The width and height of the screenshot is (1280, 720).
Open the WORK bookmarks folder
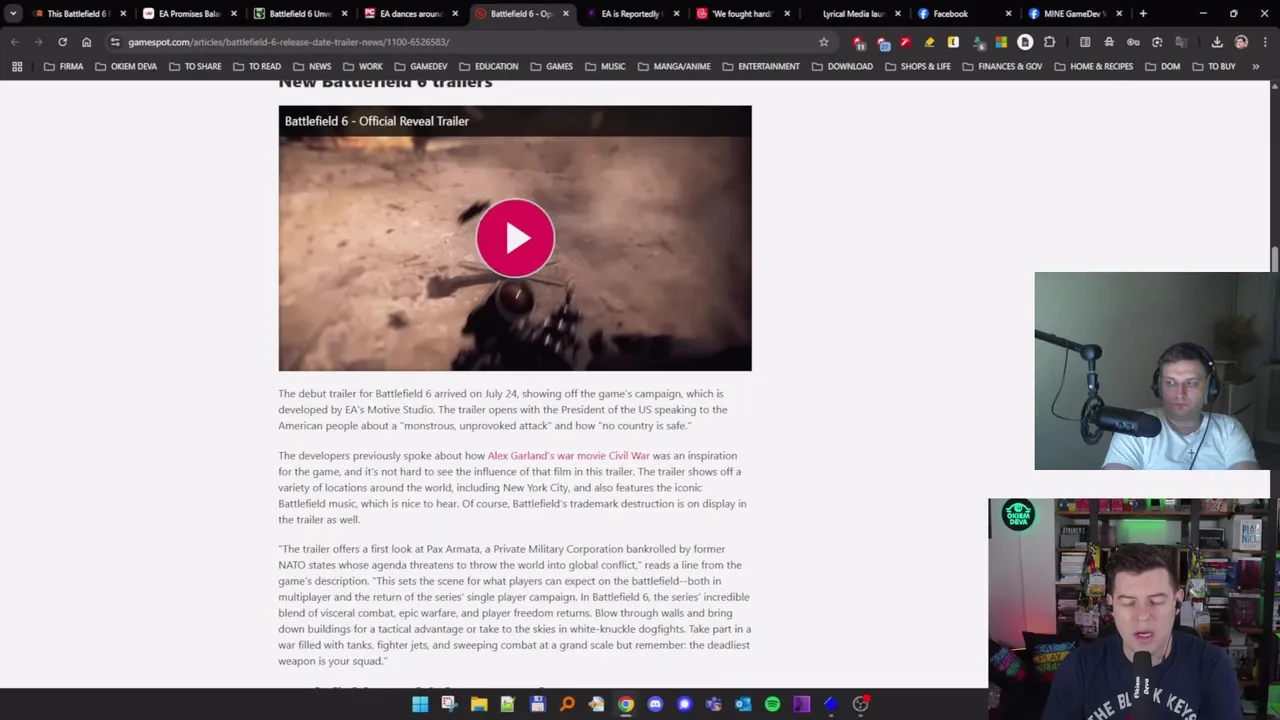tap(362, 66)
